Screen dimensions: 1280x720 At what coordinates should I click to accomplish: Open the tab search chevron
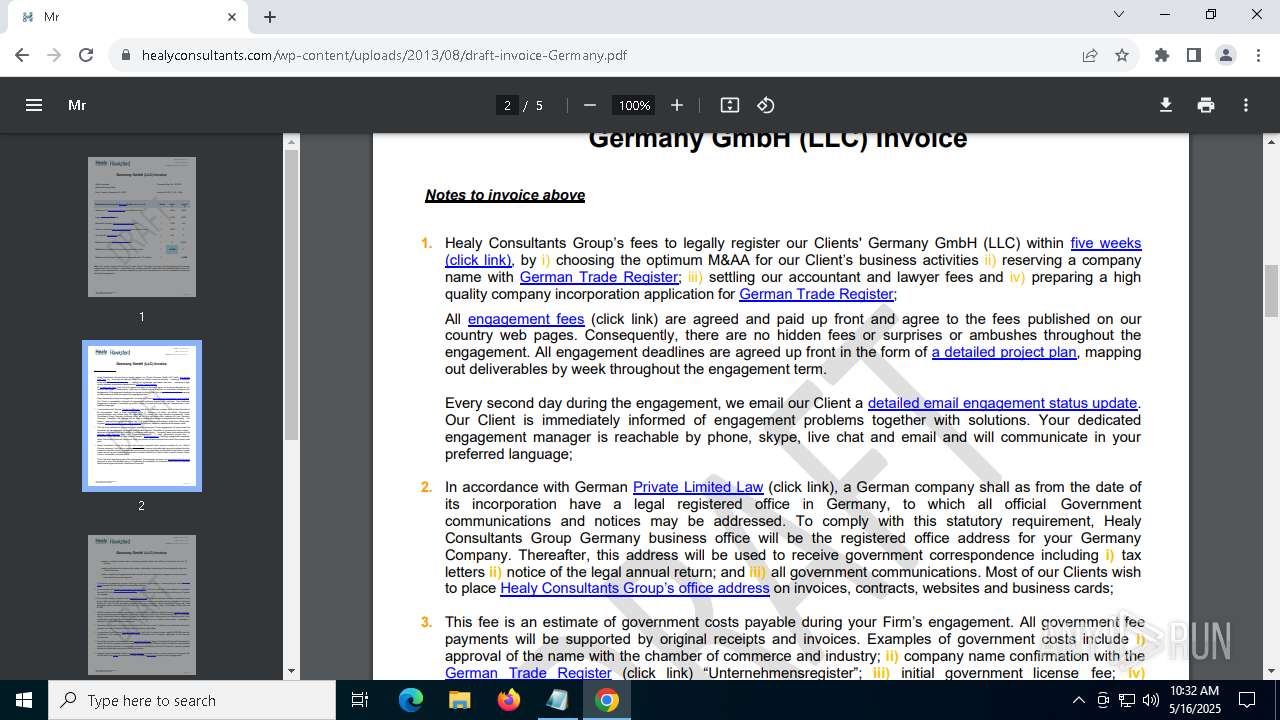1119,14
